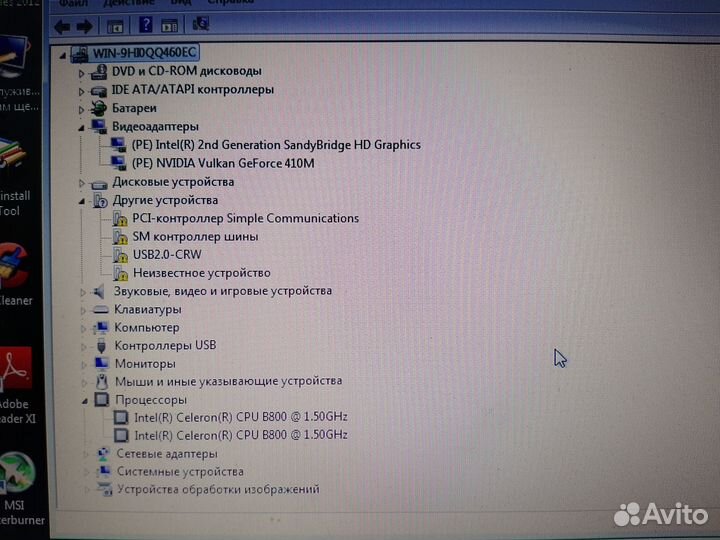The height and width of the screenshot is (540, 720).
Task: Click the Батареи battery icon
Action: pyautogui.click(x=98, y=108)
